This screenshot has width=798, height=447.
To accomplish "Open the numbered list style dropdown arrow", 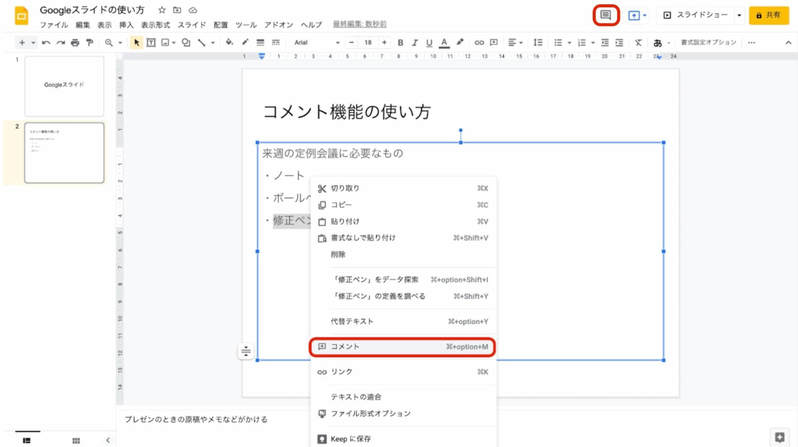I will tap(593, 43).
